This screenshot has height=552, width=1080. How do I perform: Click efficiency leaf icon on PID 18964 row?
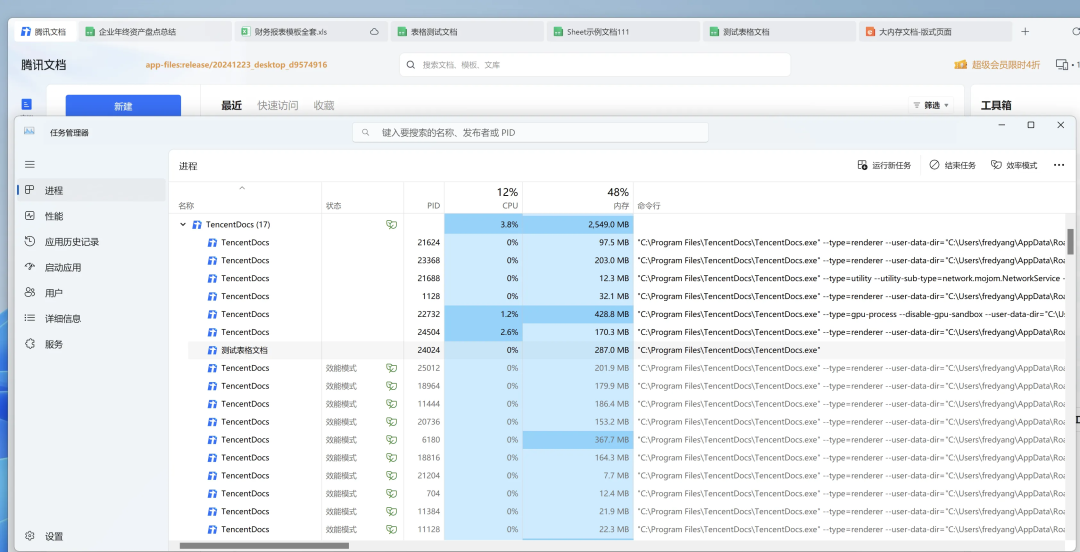(x=391, y=386)
